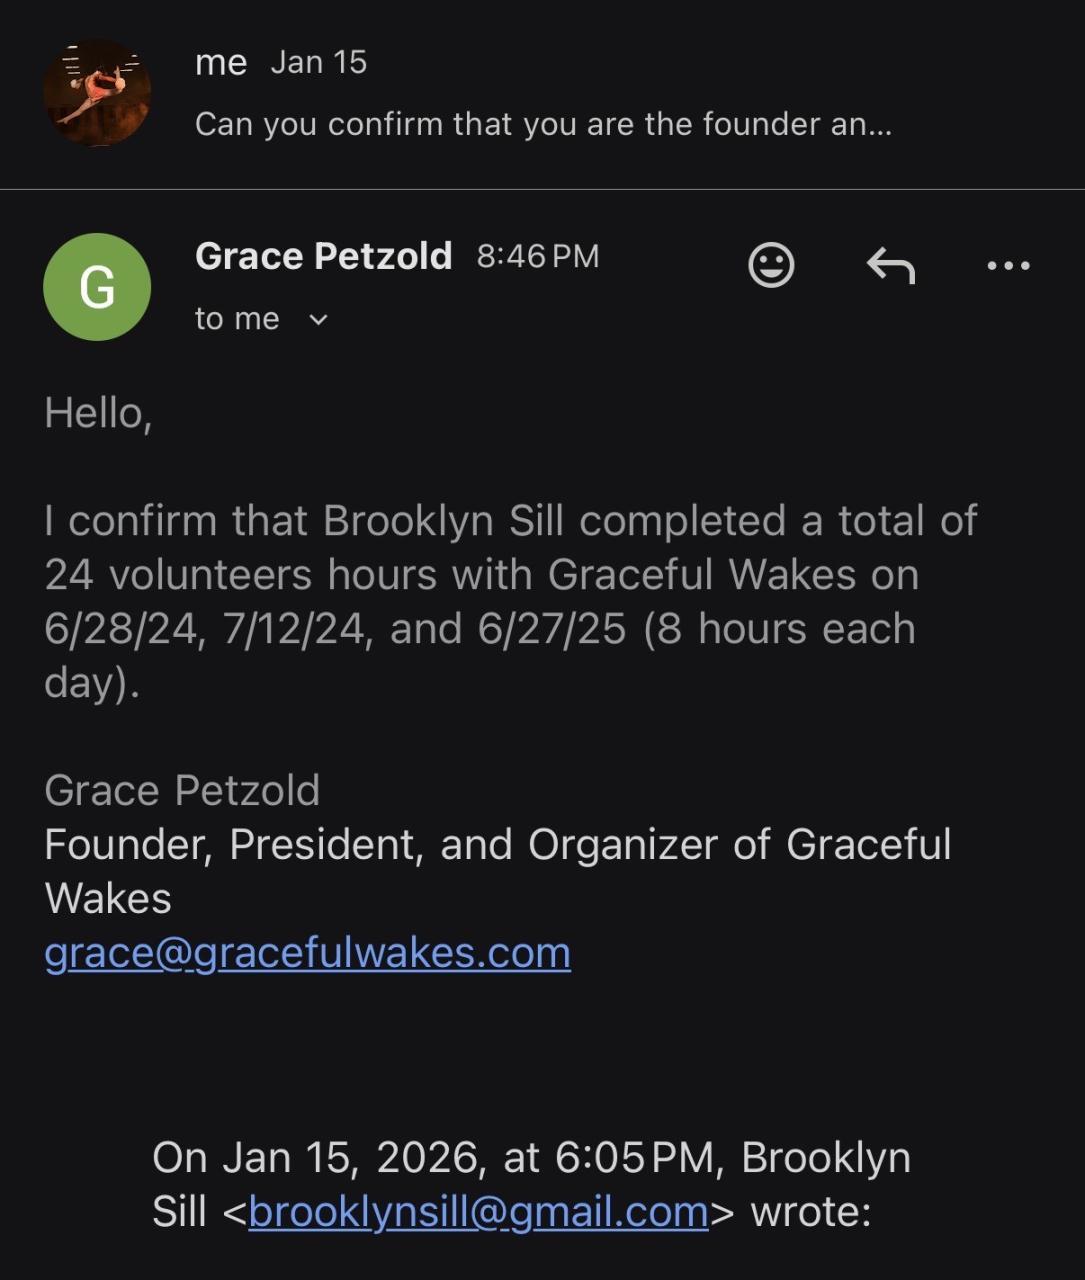1085x1280 pixels.
Task: Expand recipient details chevron beside 'to me'
Action: click(318, 320)
